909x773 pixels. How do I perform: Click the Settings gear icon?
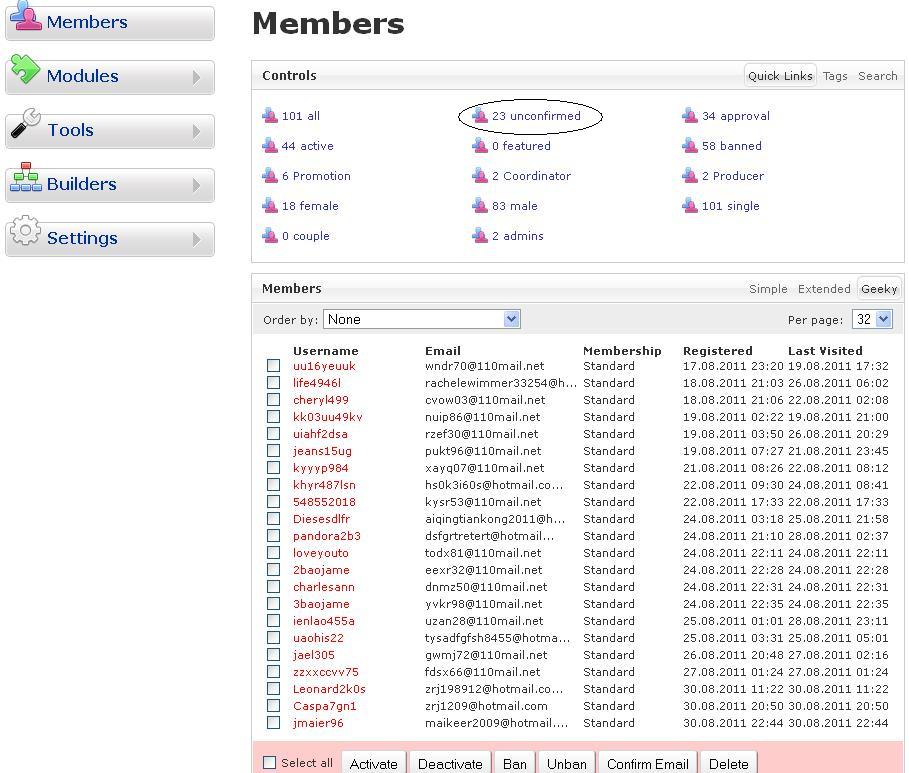pos(25,234)
